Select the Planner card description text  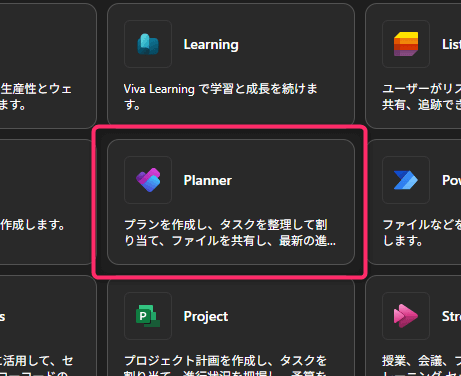point(230,232)
